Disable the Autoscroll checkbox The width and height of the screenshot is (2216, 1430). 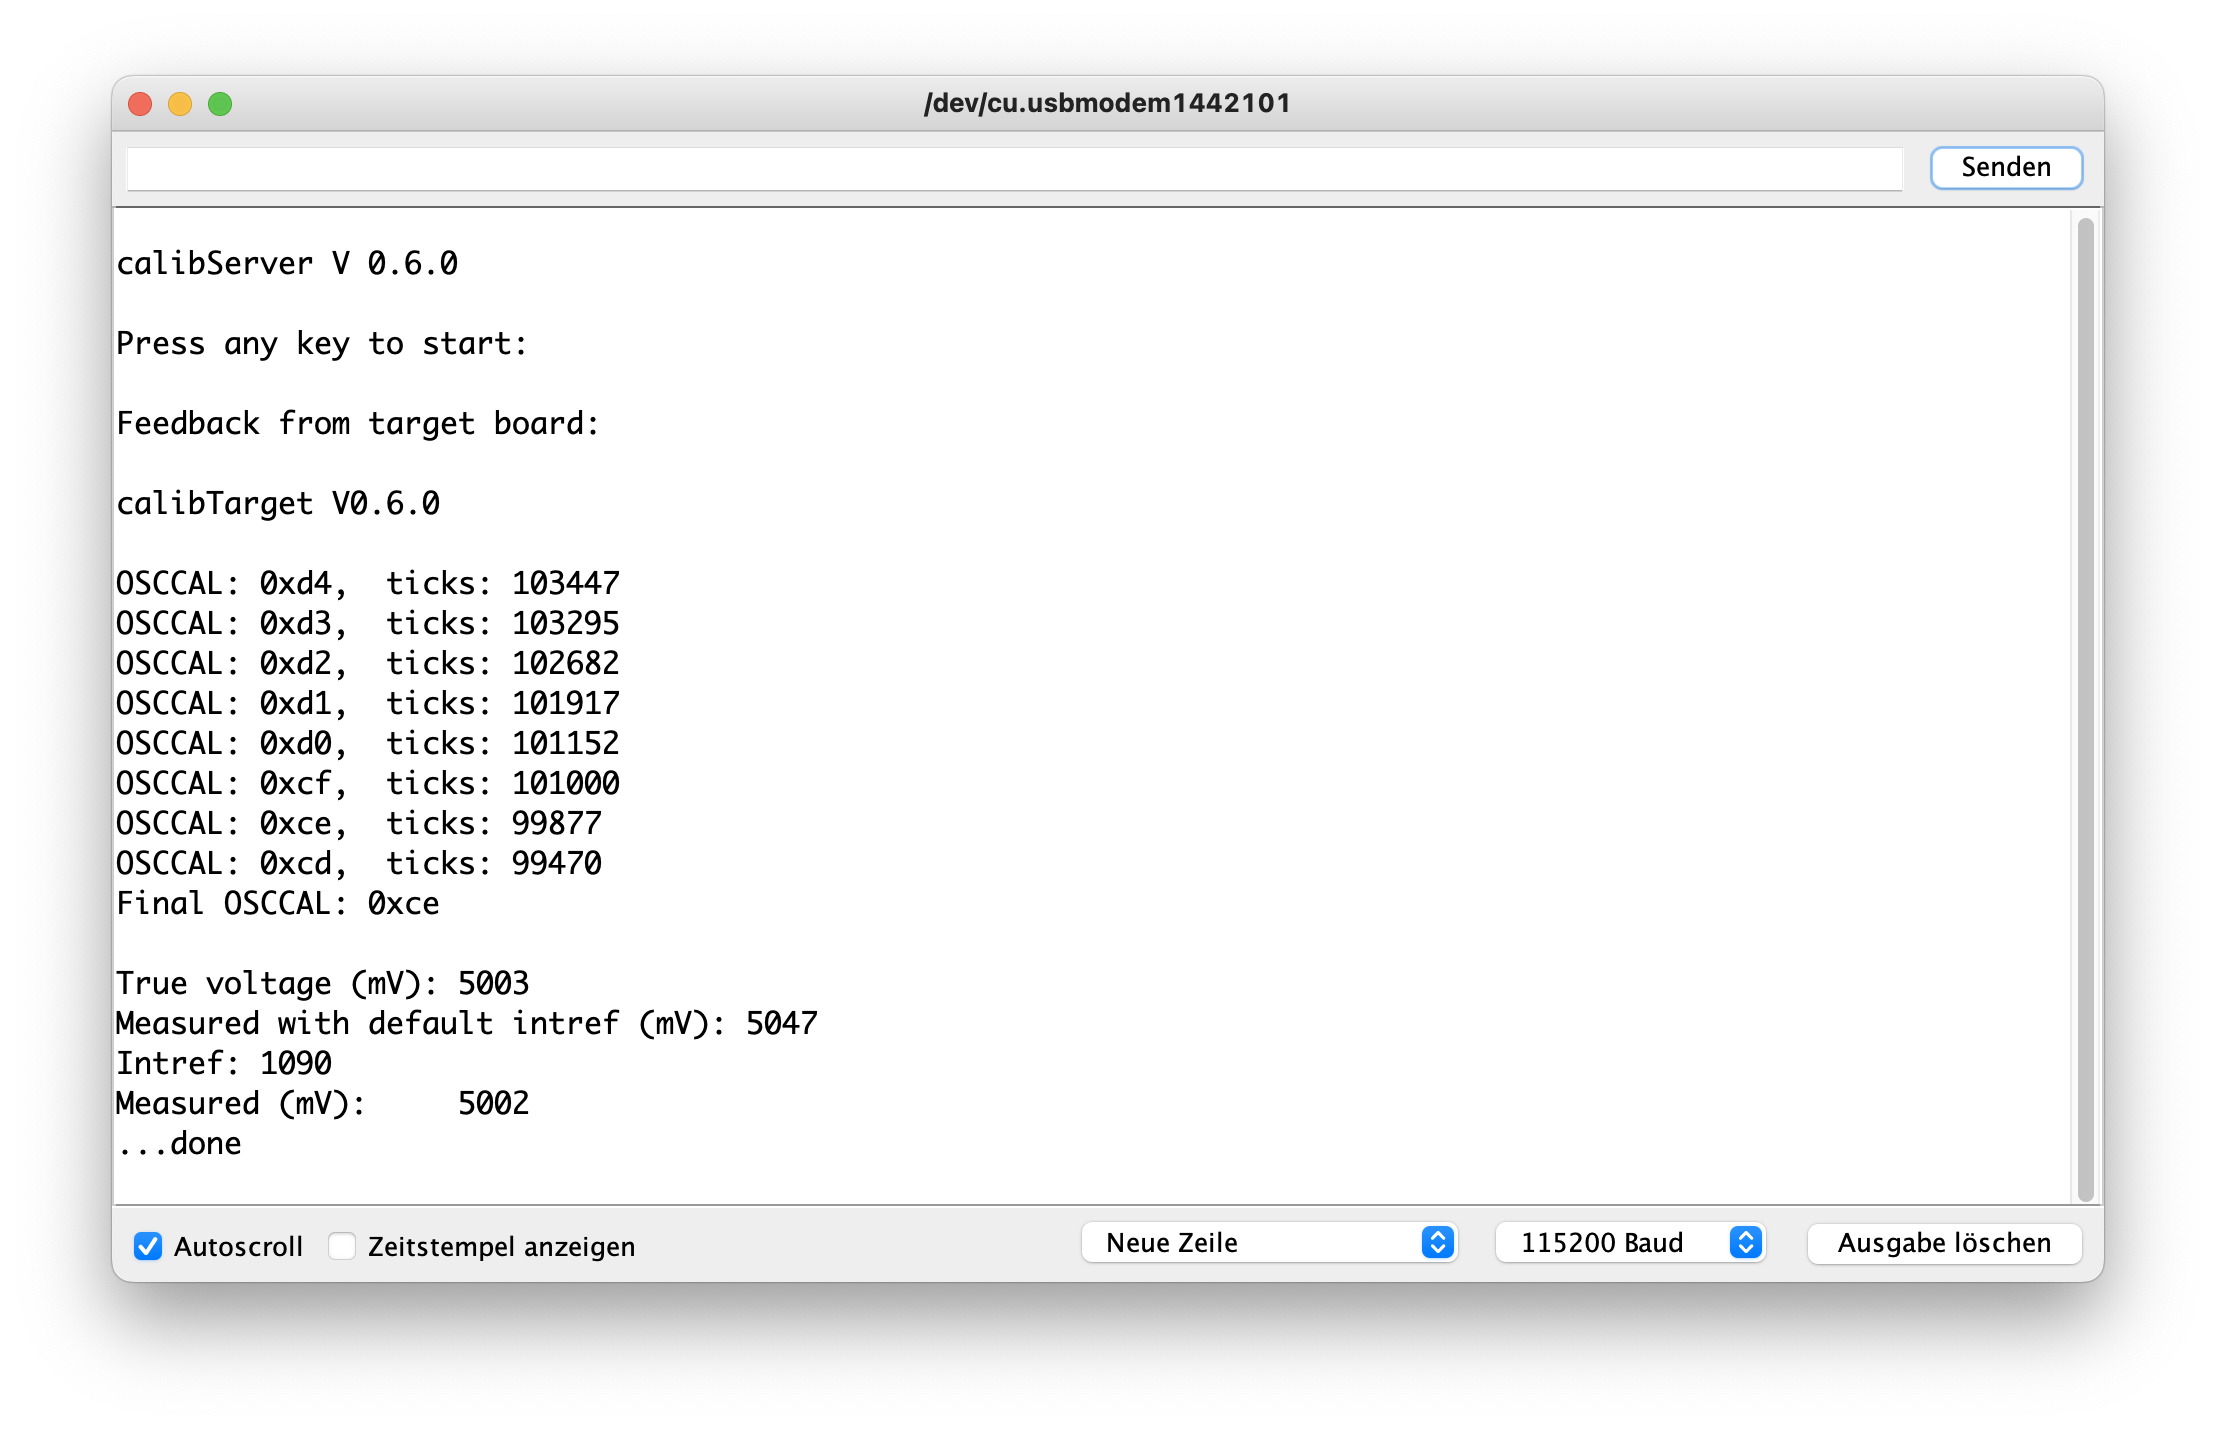(148, 1246)
